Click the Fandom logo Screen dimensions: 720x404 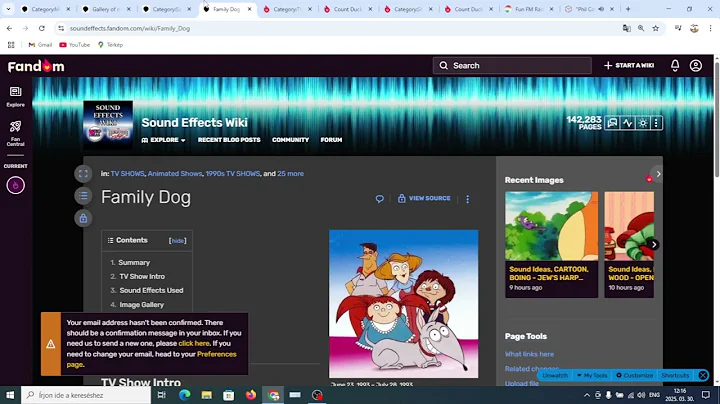(x=36, y=66)
